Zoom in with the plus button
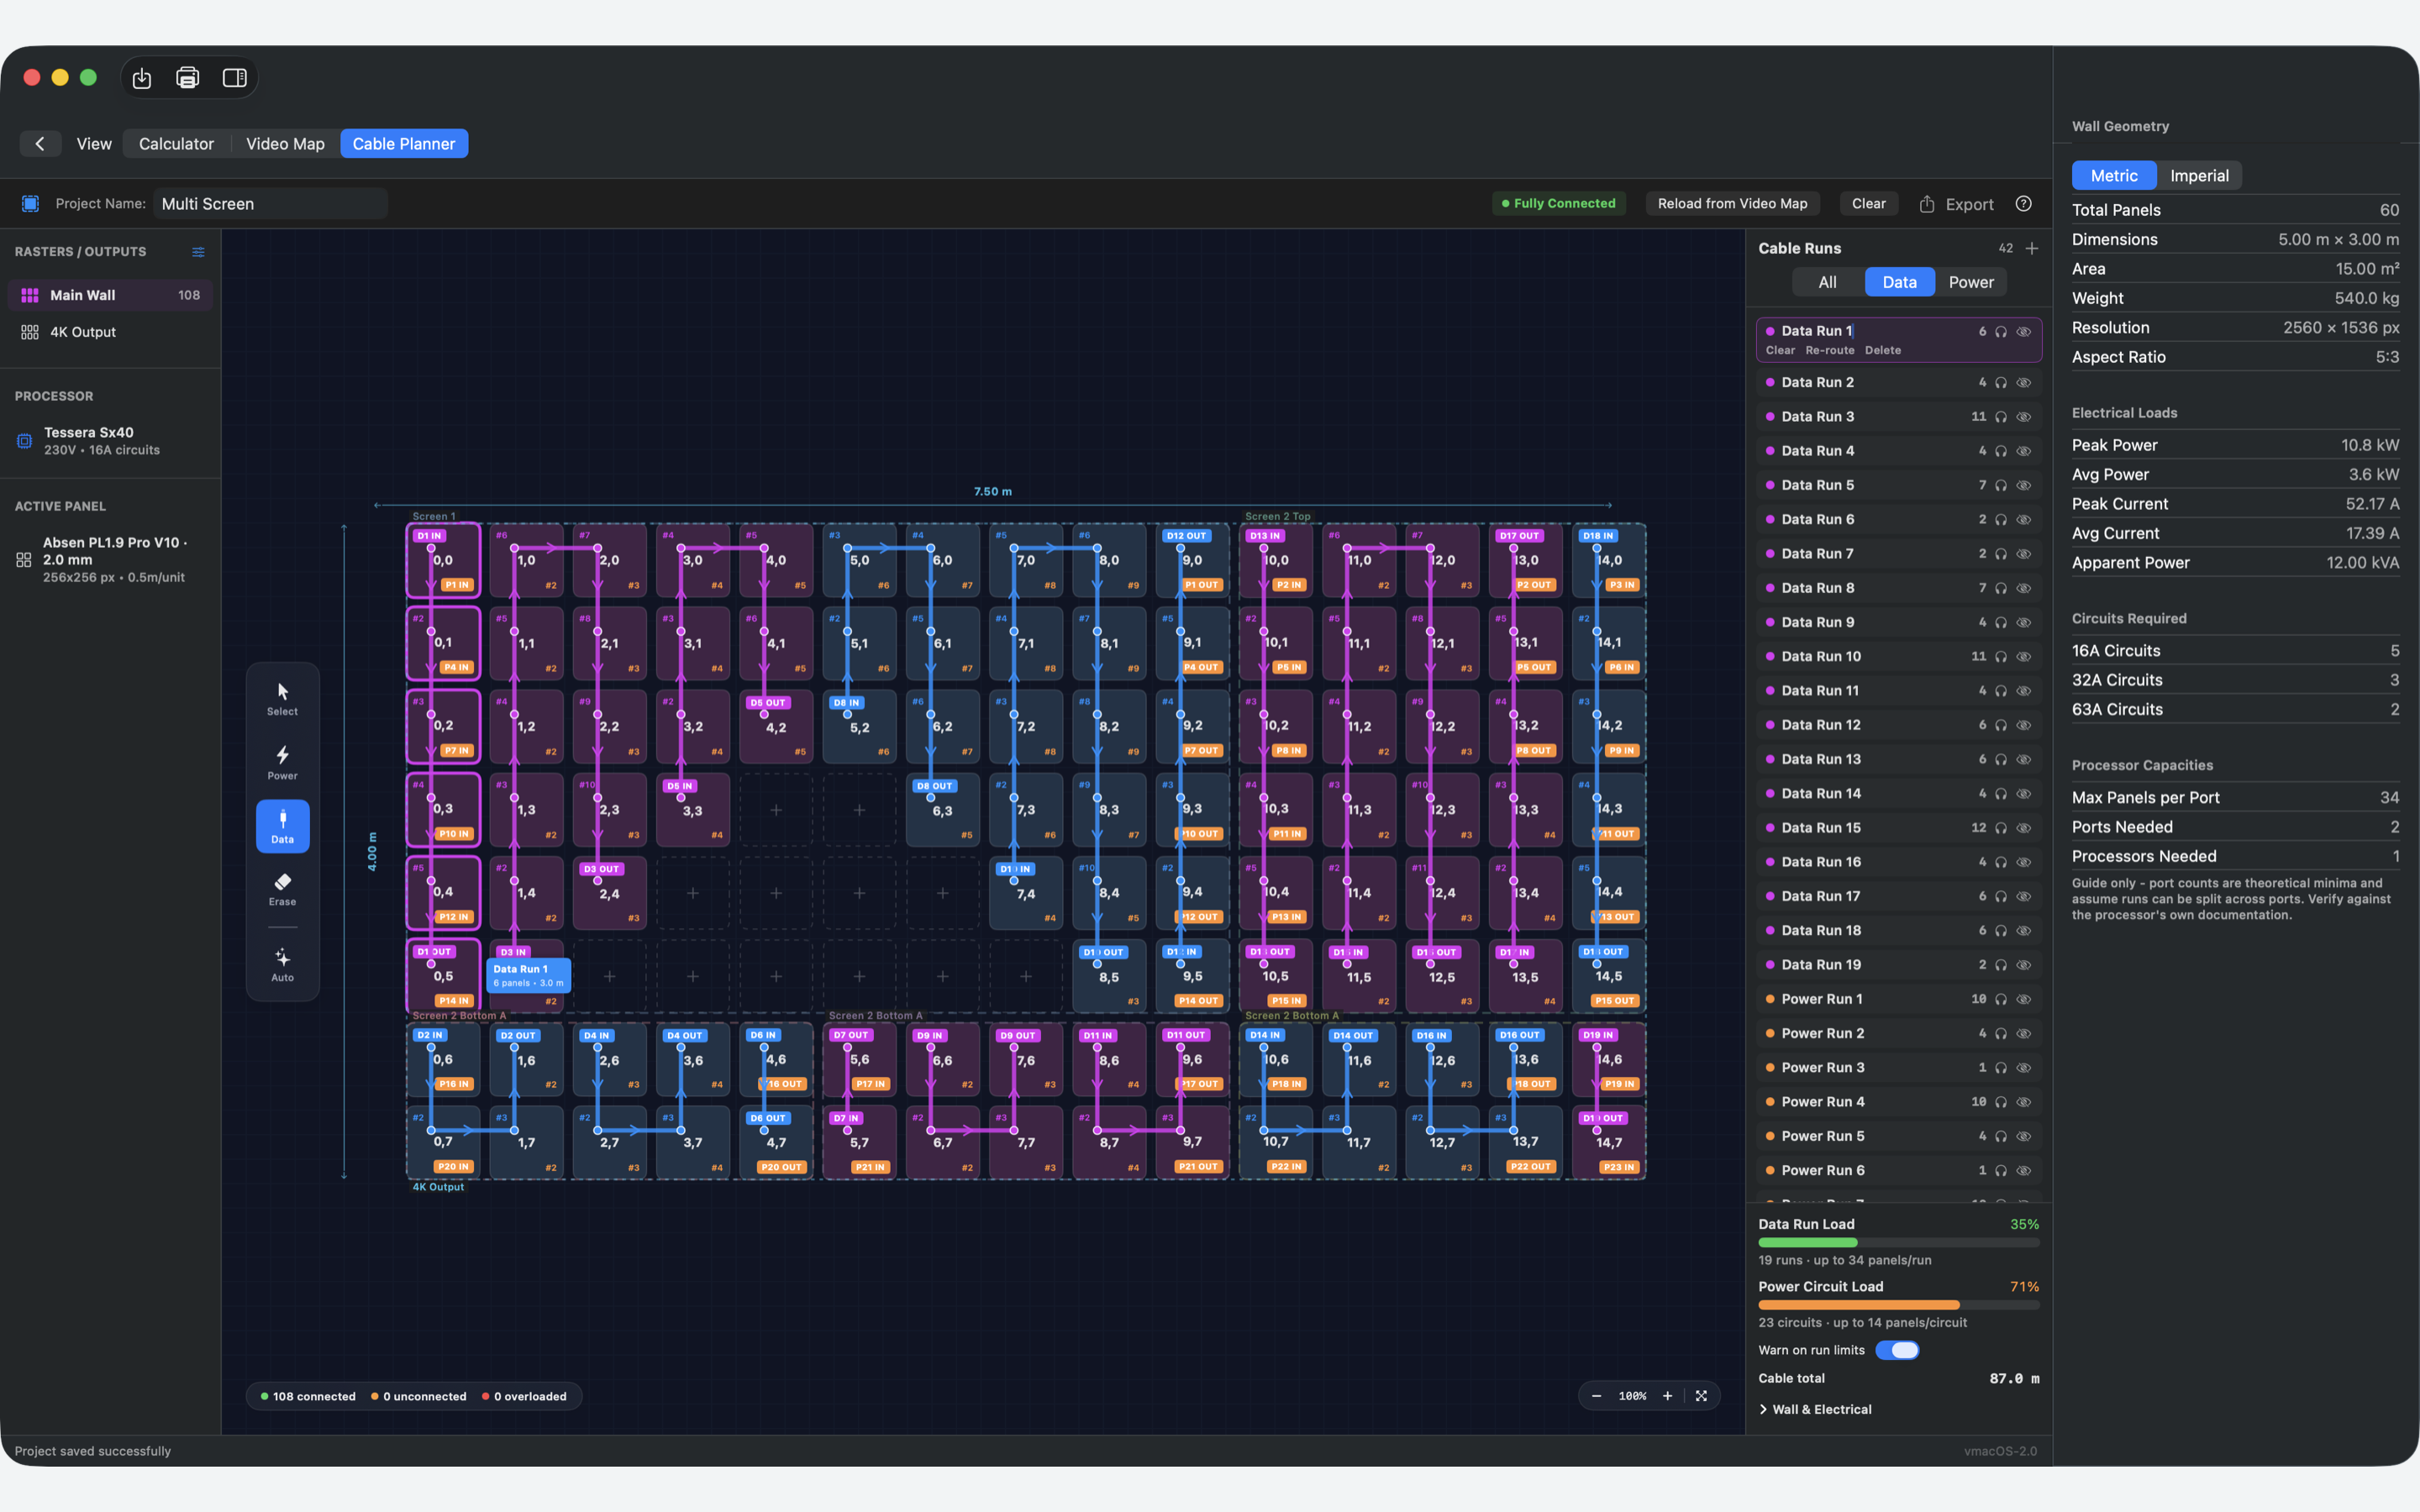 click(x=1667, y=1396)
